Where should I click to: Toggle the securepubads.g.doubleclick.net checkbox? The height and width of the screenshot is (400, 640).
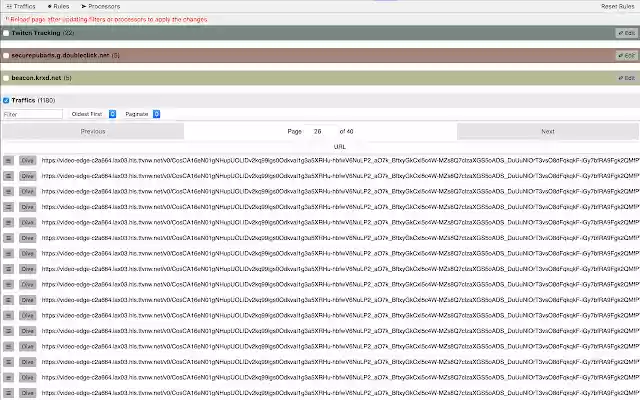click(x=6, y=56)
